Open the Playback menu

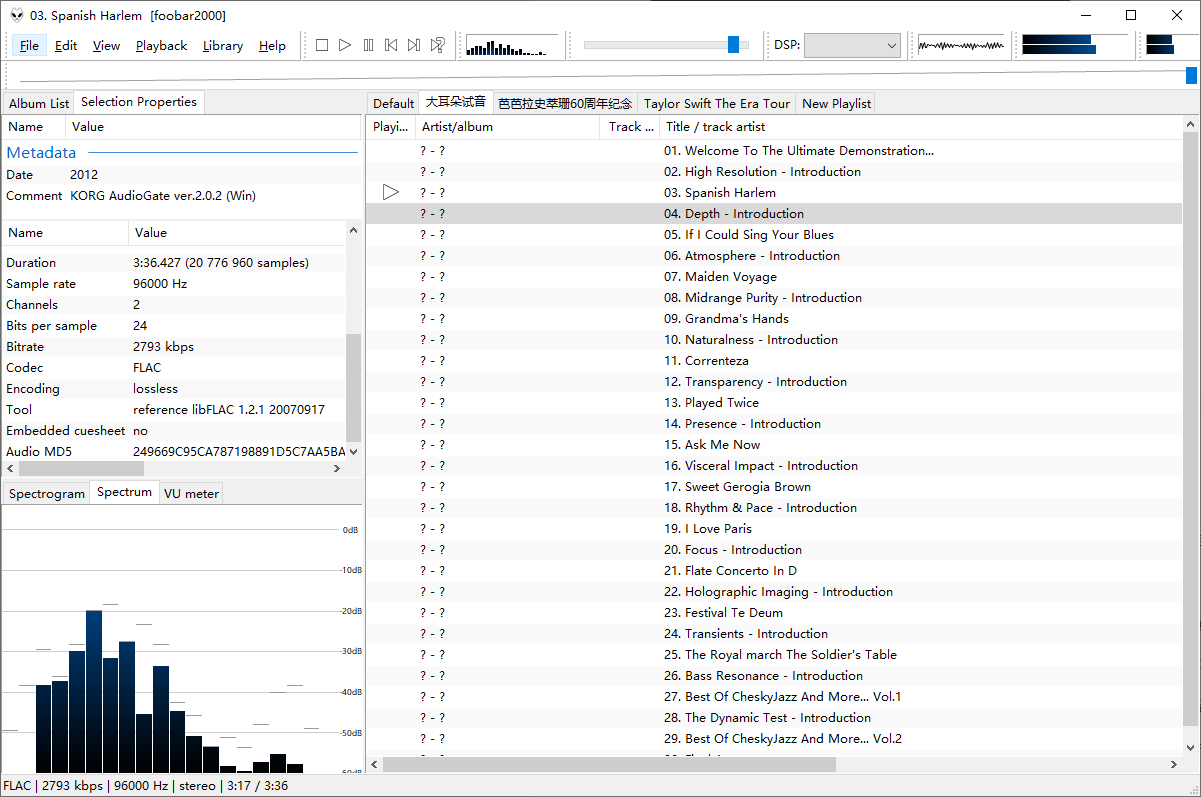[161, 46]
